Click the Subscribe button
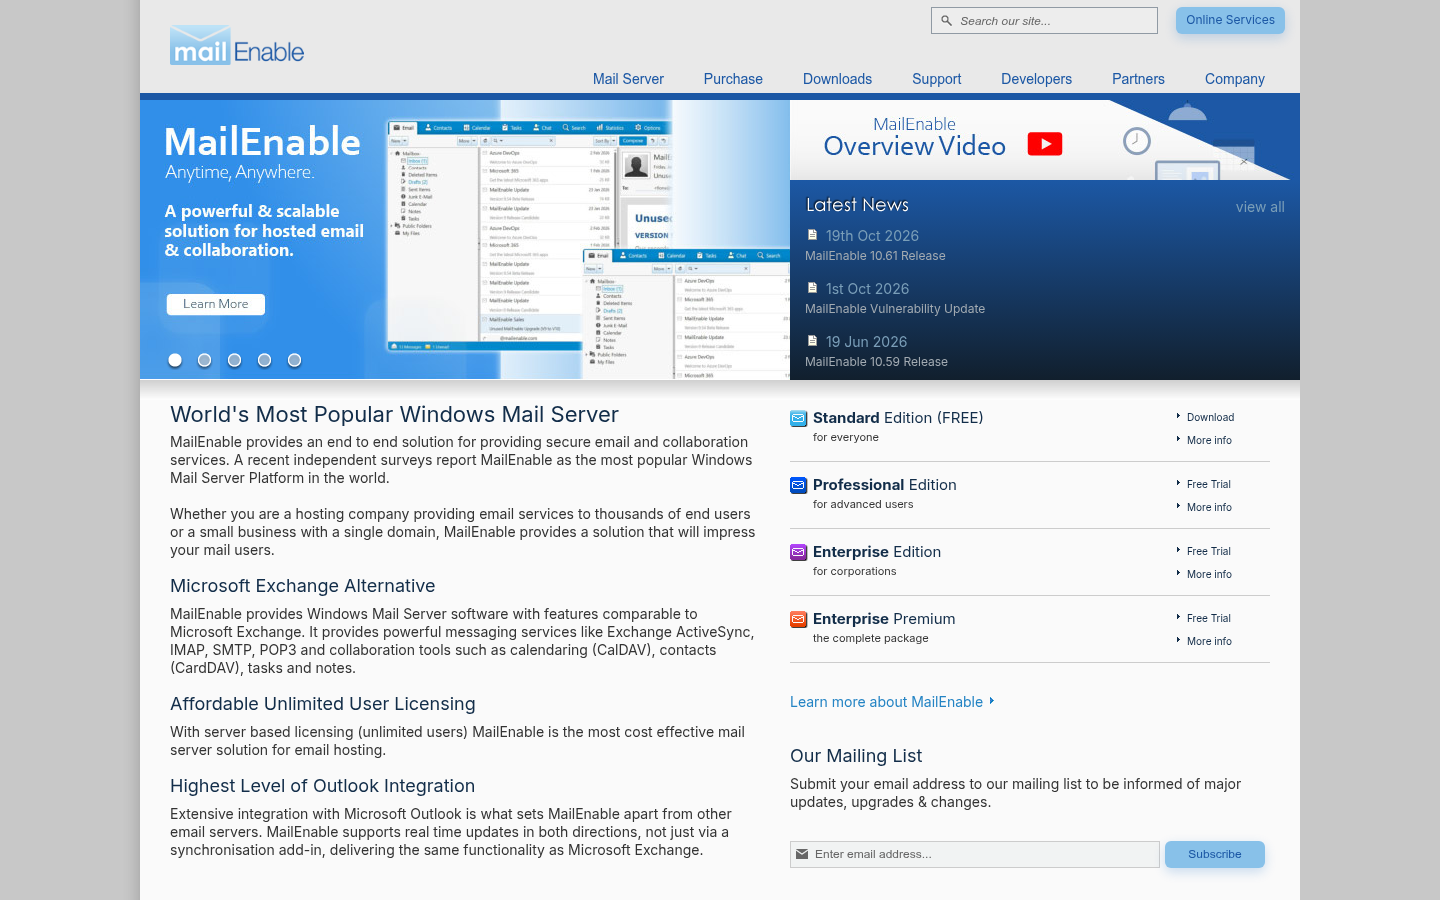This screenshot has height=900, width=1440. click(1215, 854)
